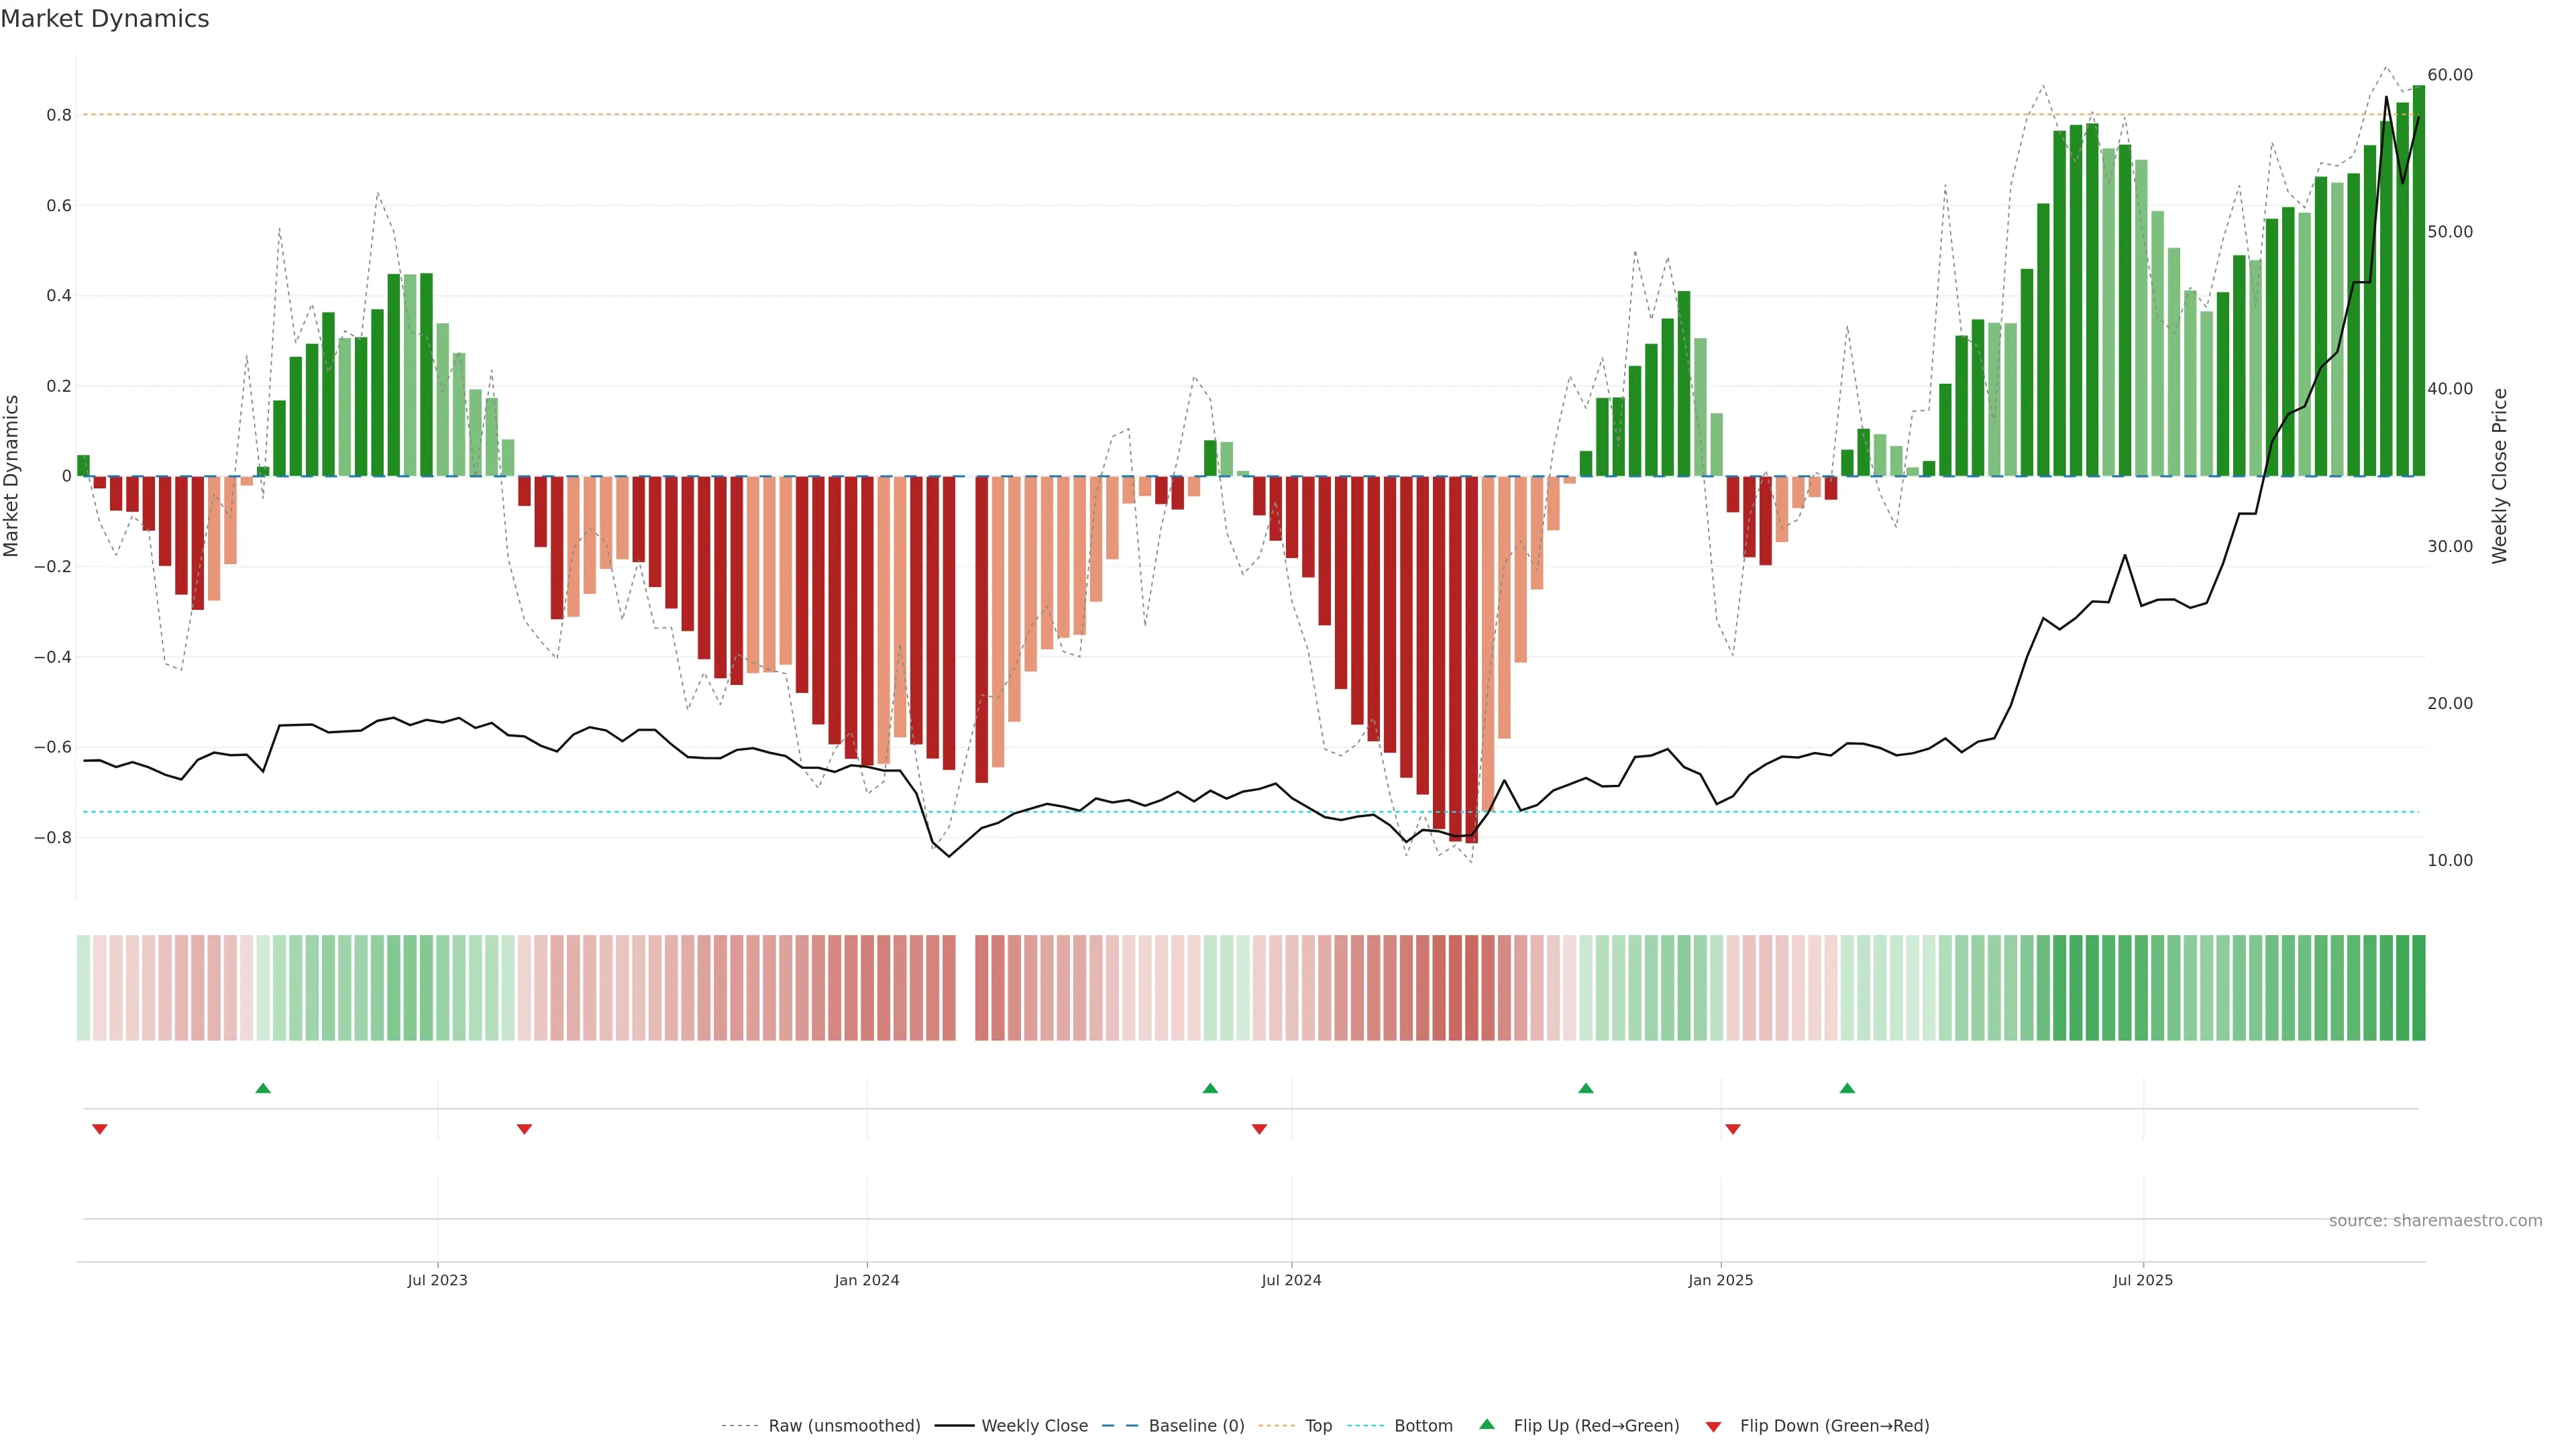The height and width of the screenshot is (1449, 2576).
Task: Click the Bottom legend label
Action: [1423, 1426]
